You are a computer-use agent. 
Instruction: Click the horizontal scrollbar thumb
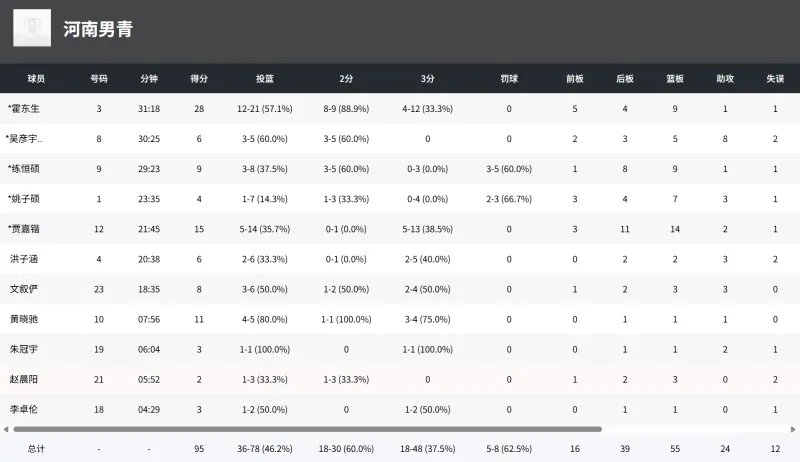point(308,429)
